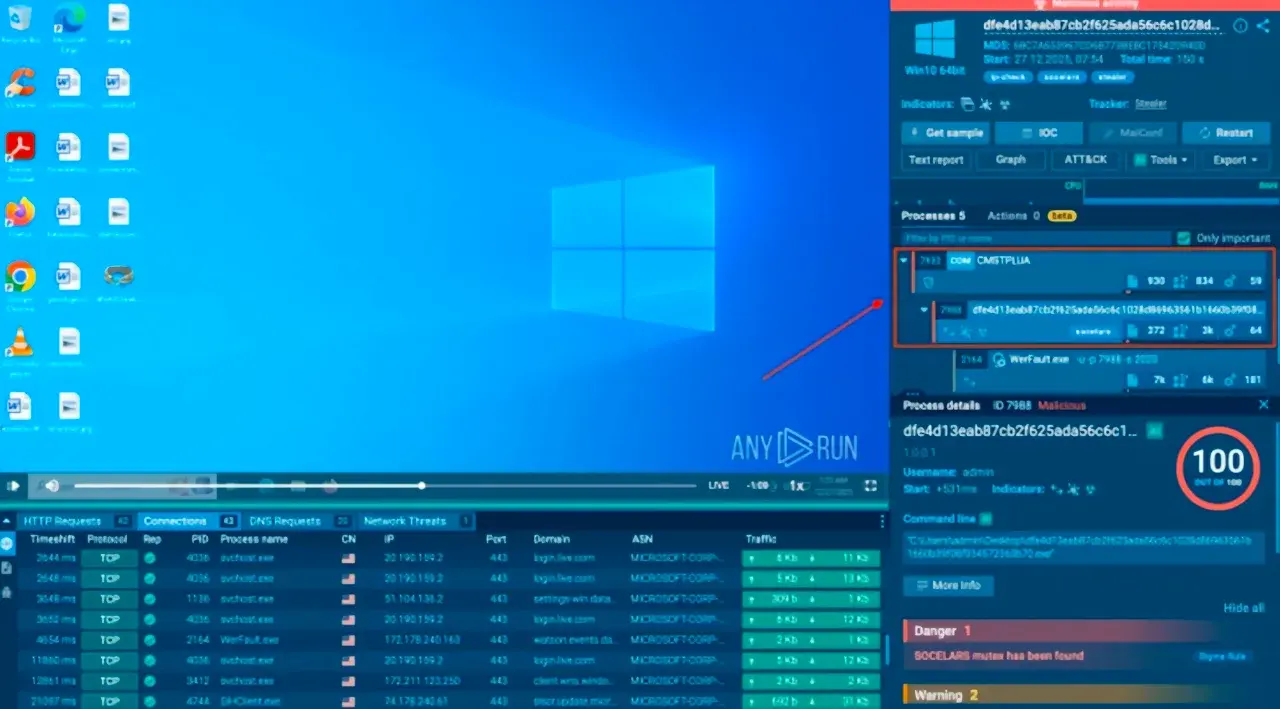Open the Tools dropdown menu
The image size is (1280, 709).
(1159, 160)
